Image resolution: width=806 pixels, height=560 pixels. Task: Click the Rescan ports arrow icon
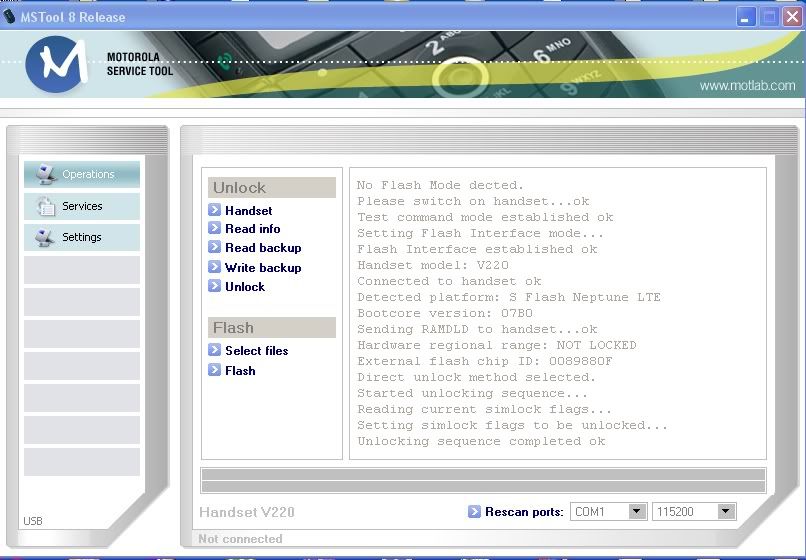[x=474, y=512]
